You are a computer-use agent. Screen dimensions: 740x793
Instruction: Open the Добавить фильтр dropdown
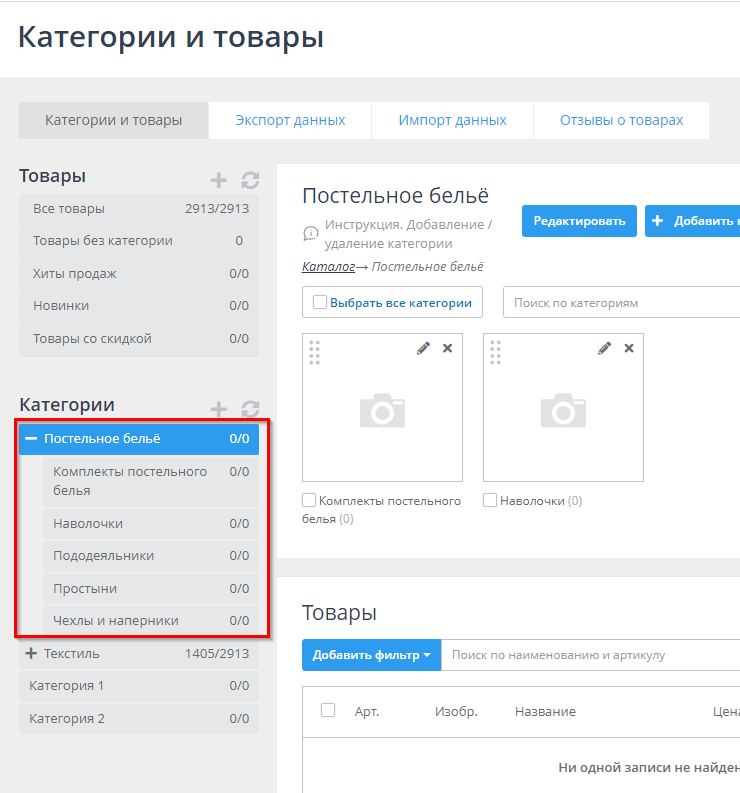tap(371, 655)
